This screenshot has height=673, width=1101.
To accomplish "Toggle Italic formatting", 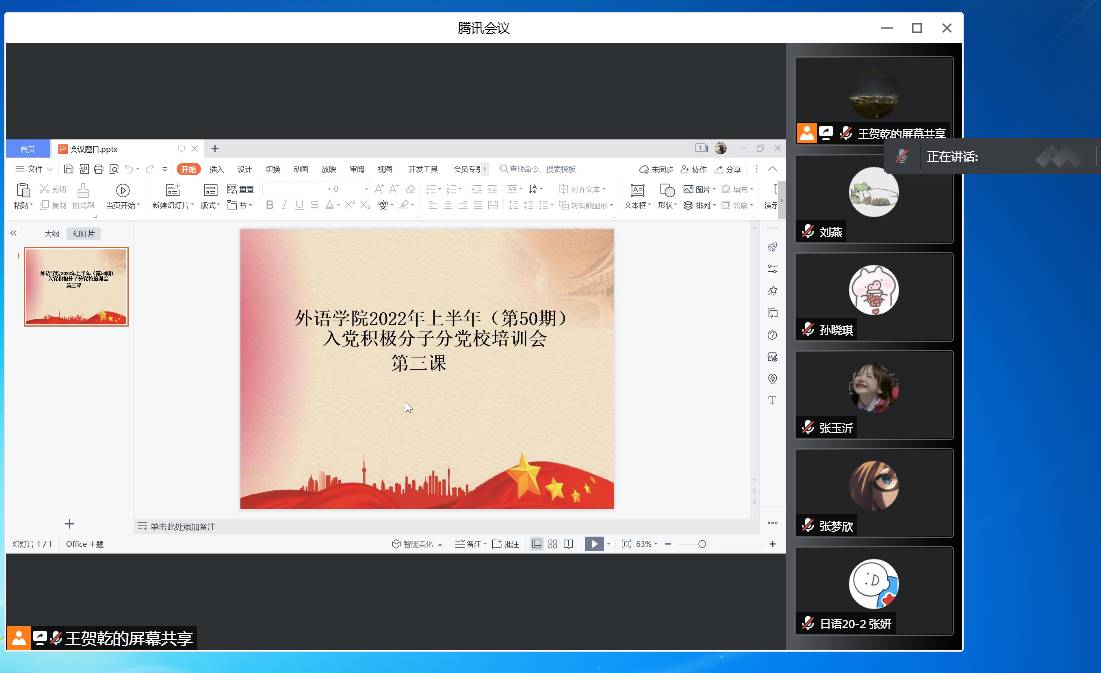I will pyautogui.click(x=285, y=205).
